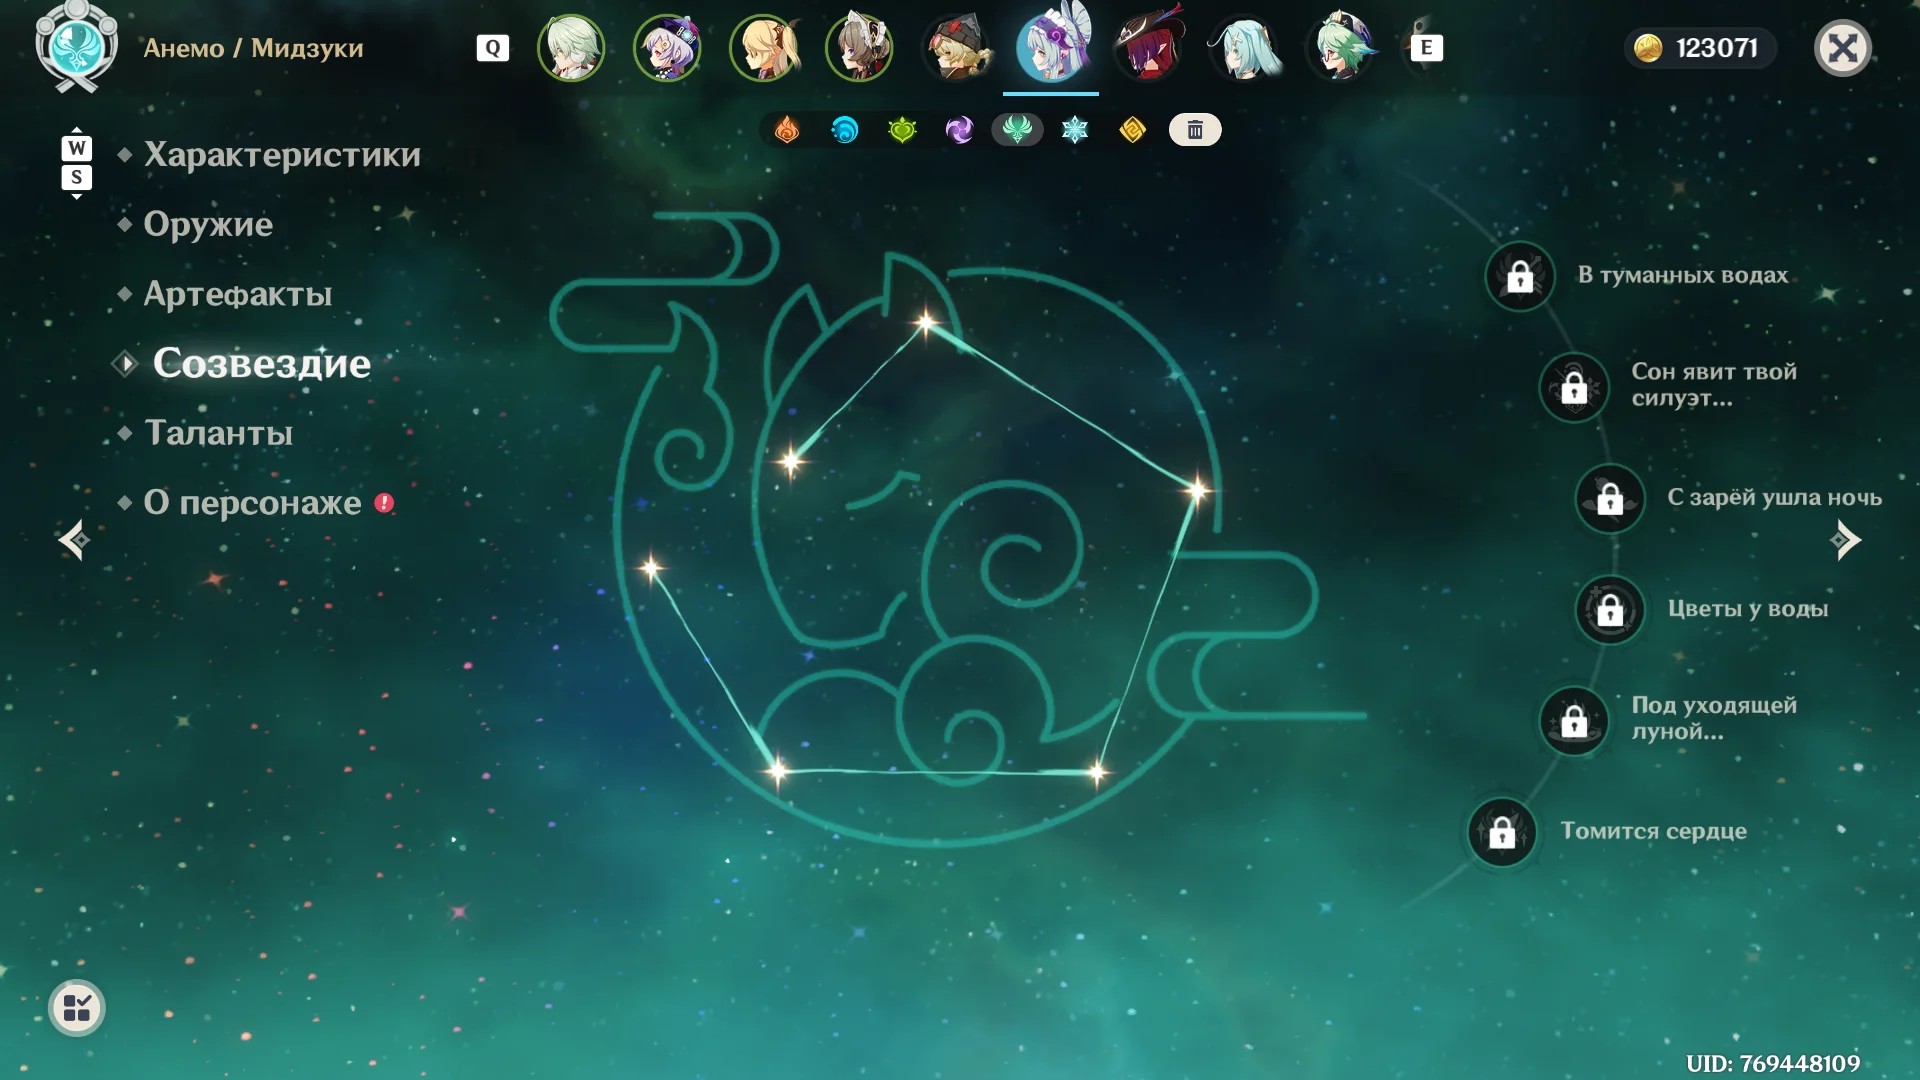Select the Hydro water element filter

click(845, 130)
